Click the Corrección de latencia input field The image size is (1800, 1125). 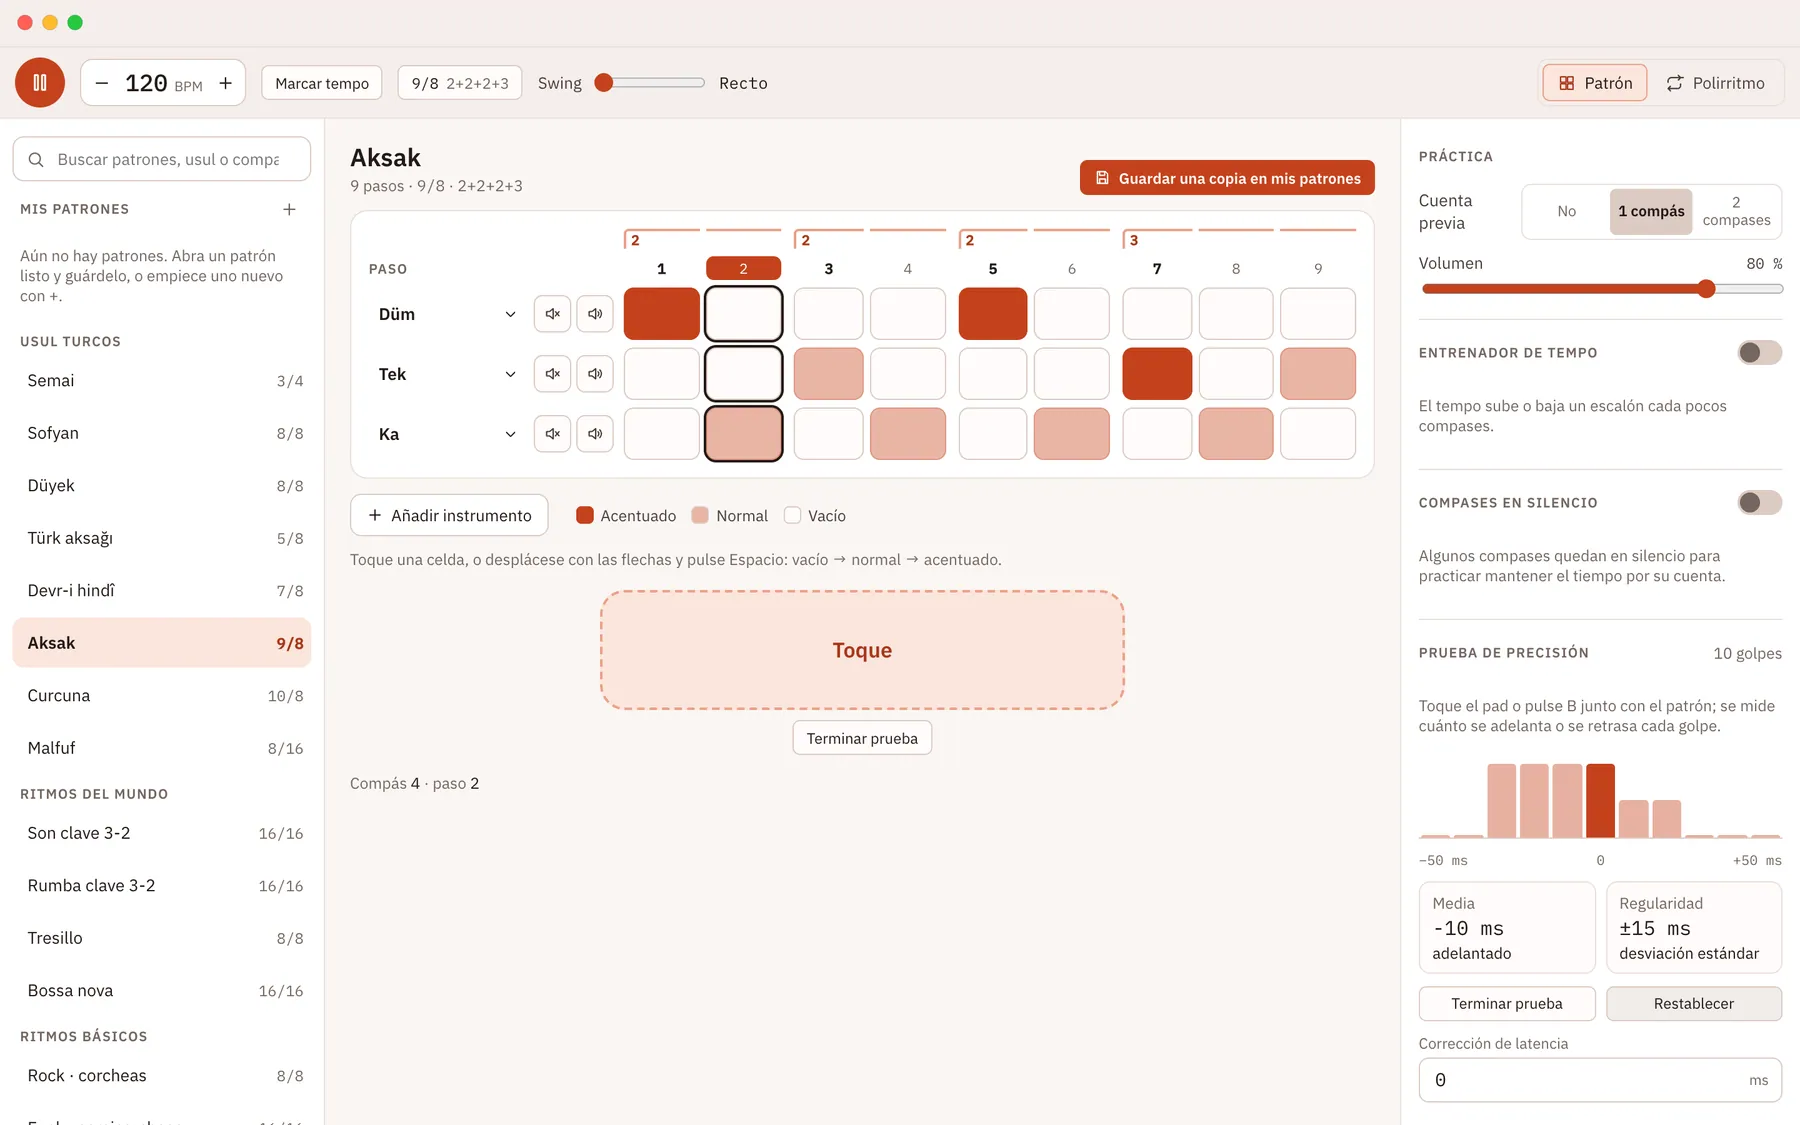[x=1600, y=1080]
